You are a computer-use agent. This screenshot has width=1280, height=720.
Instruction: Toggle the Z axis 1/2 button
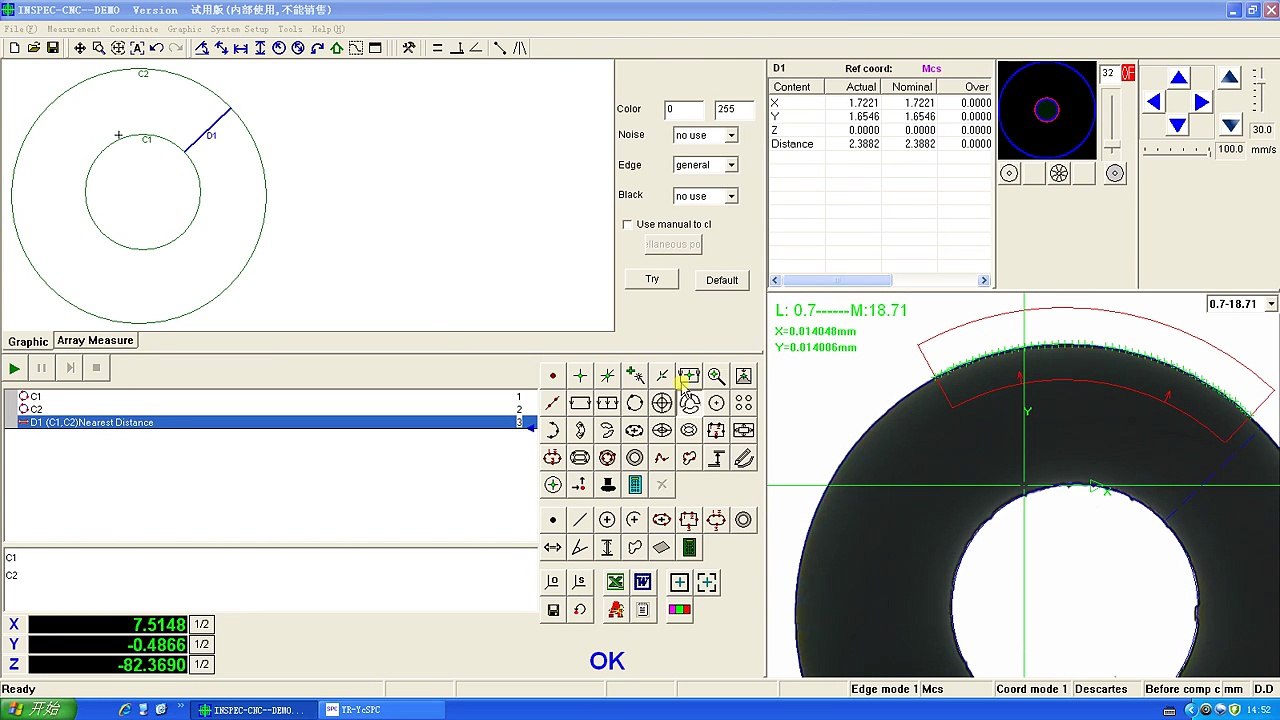(x=201, y=665)
